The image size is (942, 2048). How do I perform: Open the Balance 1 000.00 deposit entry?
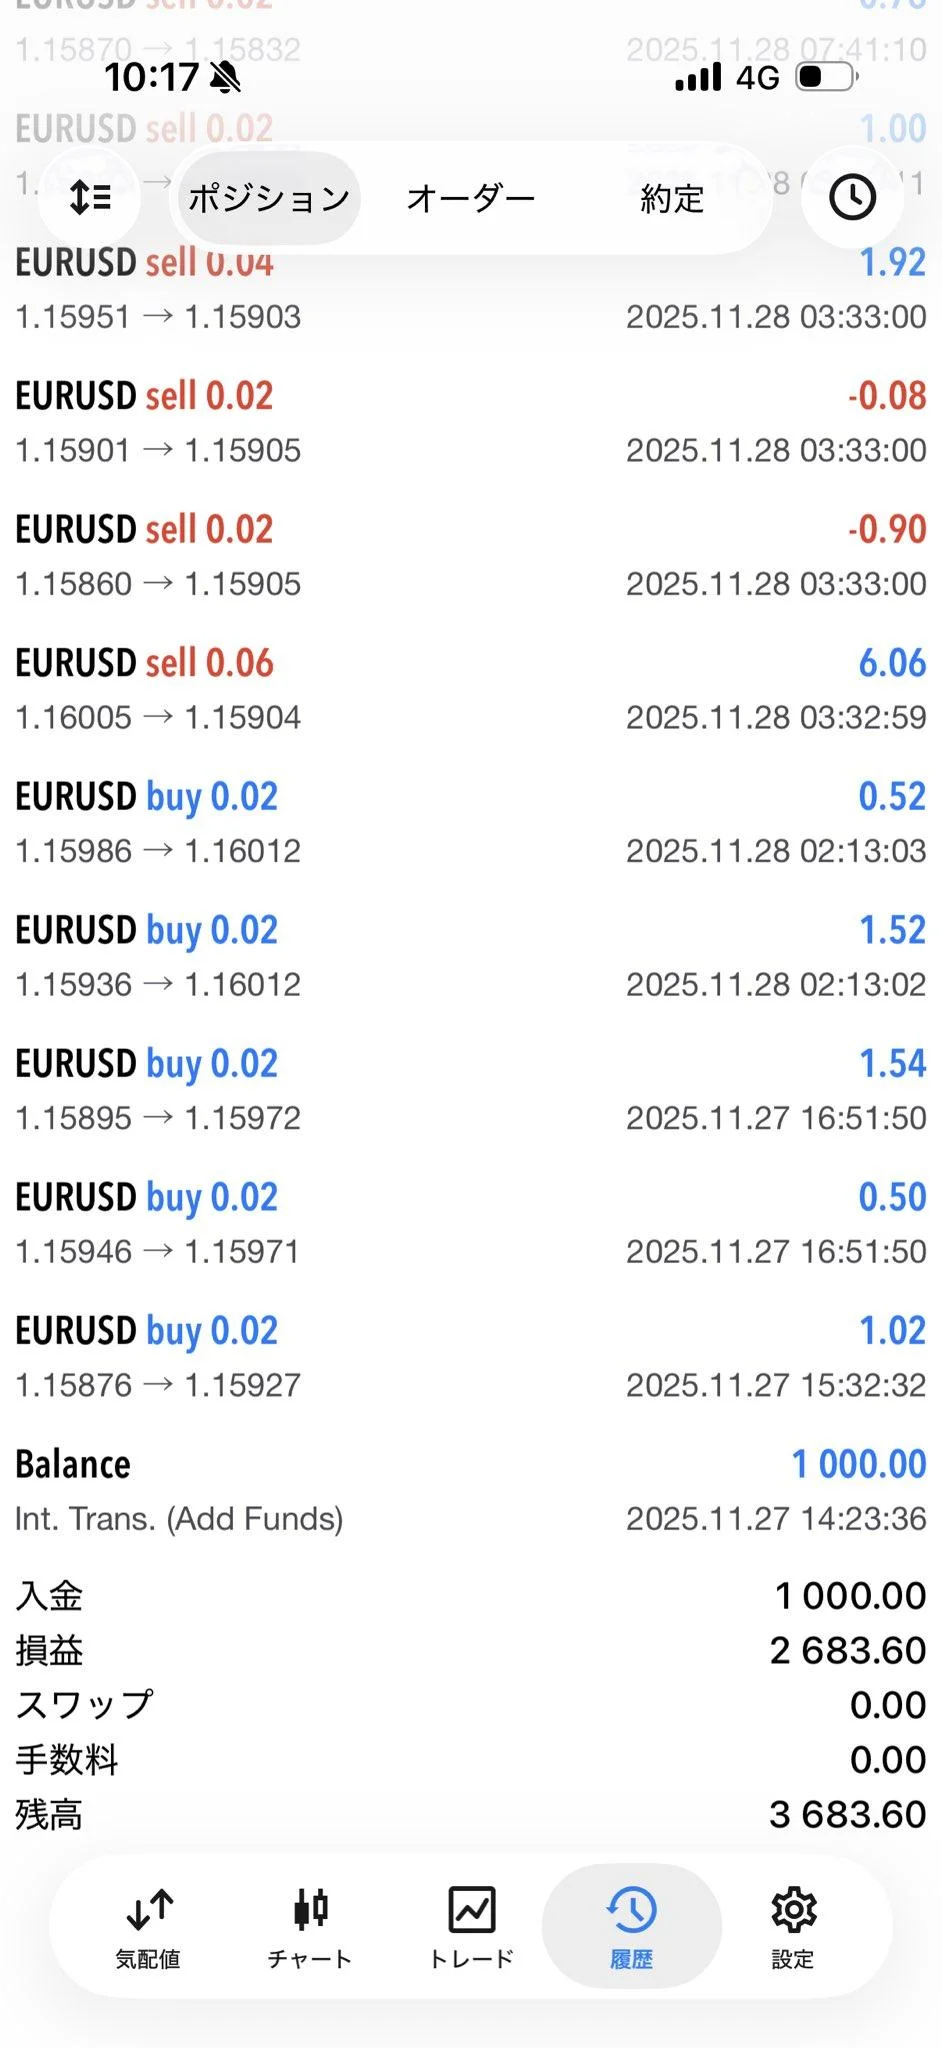pyautogui.click(x=471, y=1490)
